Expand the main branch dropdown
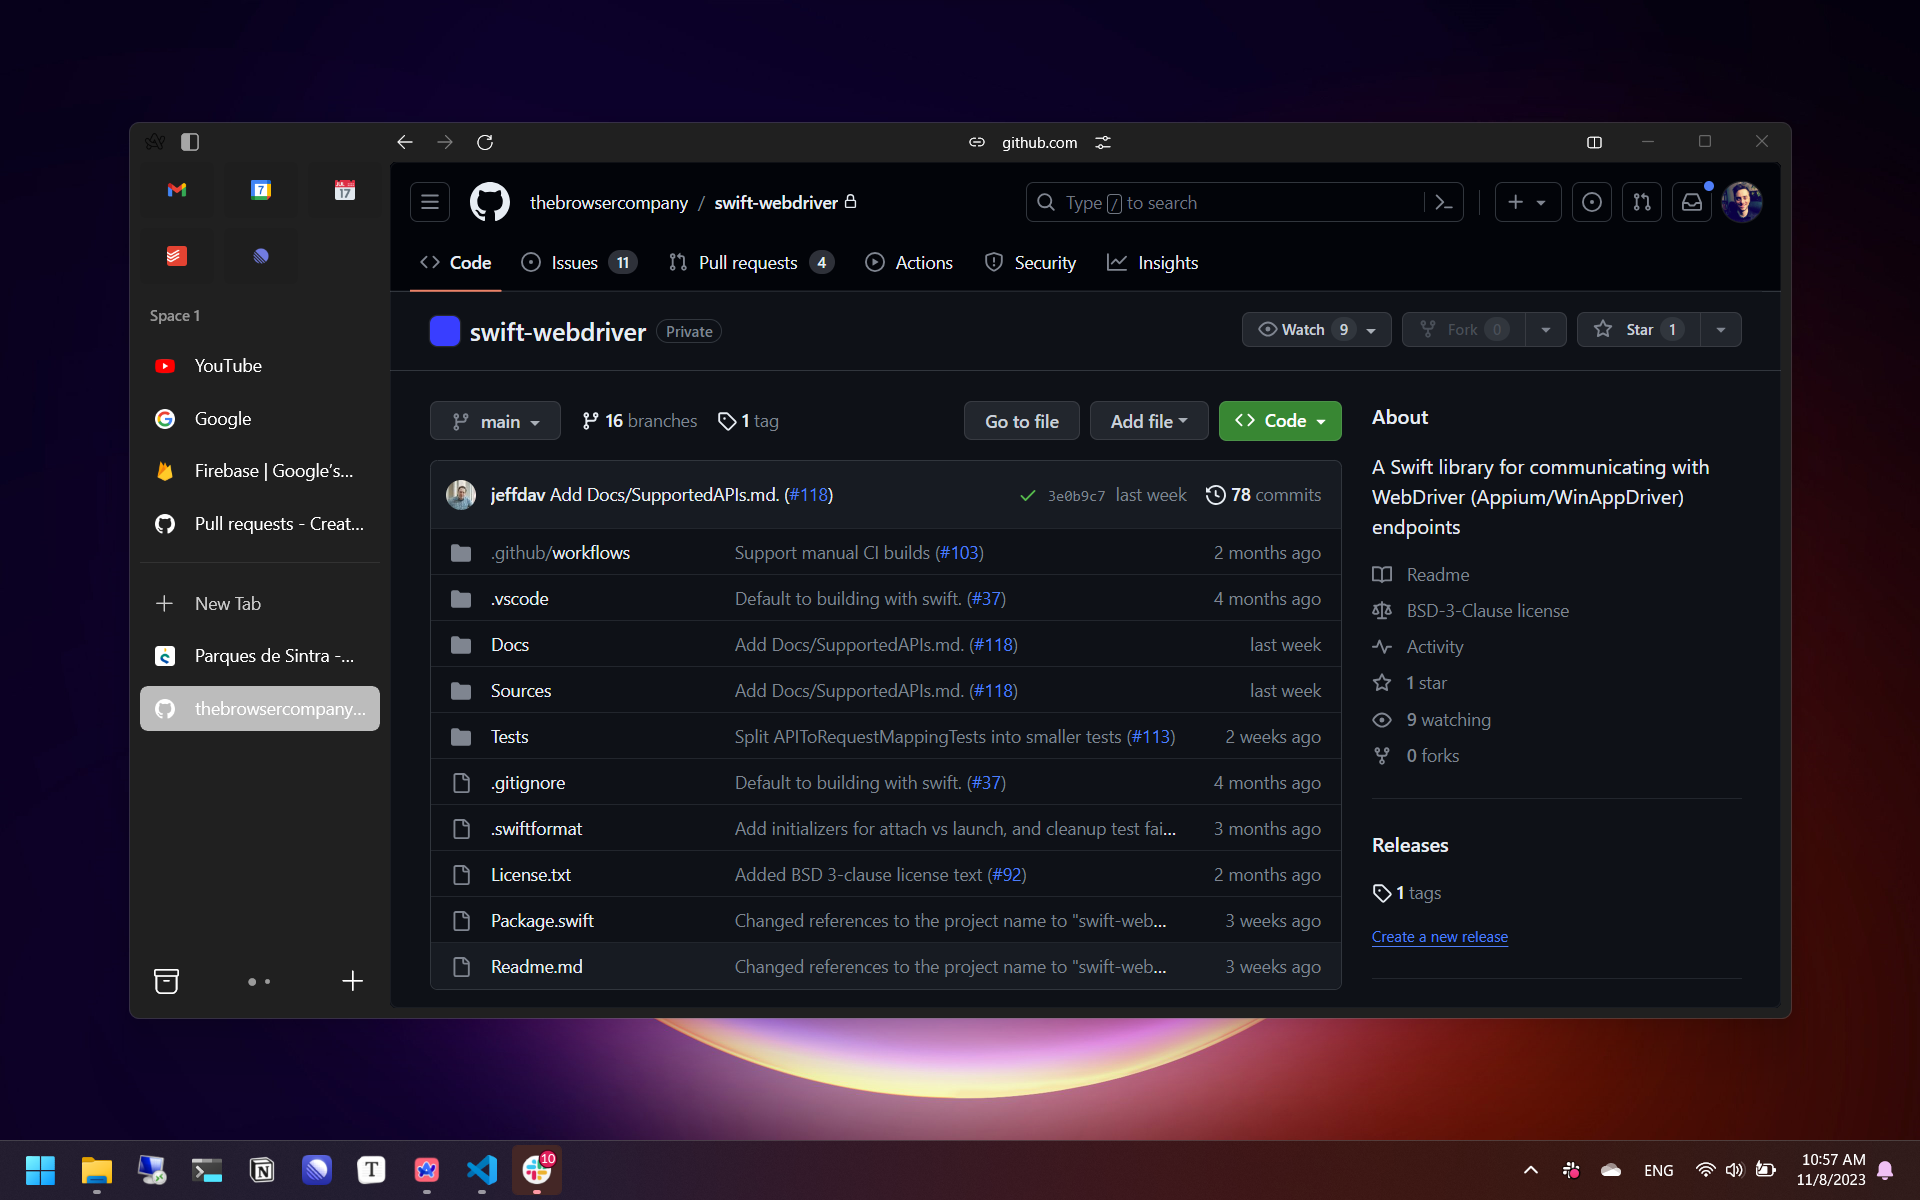The height and width of the screenshot is (1200, 1920). click(x=495, y=421)
